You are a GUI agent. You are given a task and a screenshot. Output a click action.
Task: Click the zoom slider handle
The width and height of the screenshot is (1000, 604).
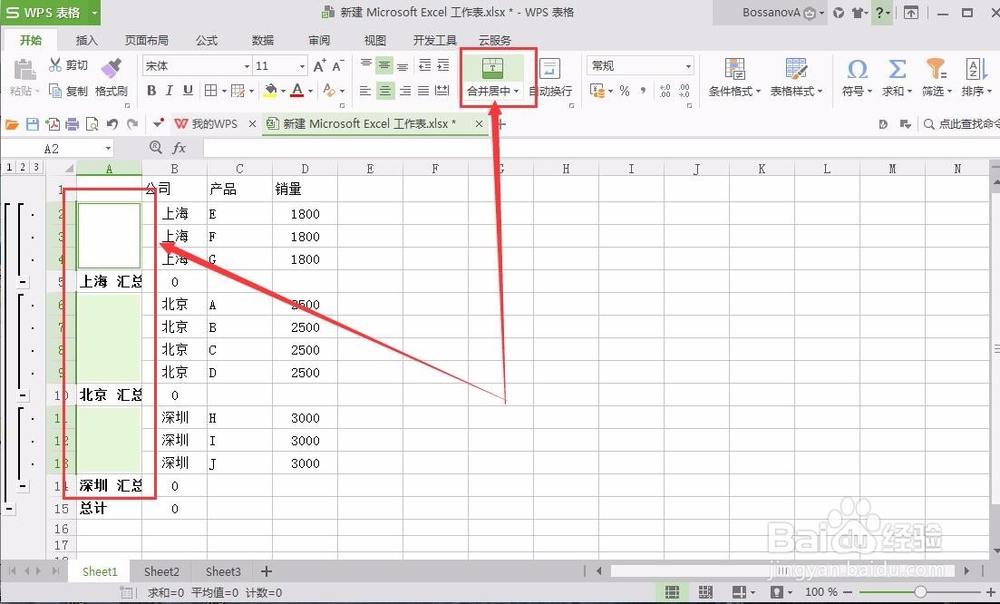tap(920, 592)
